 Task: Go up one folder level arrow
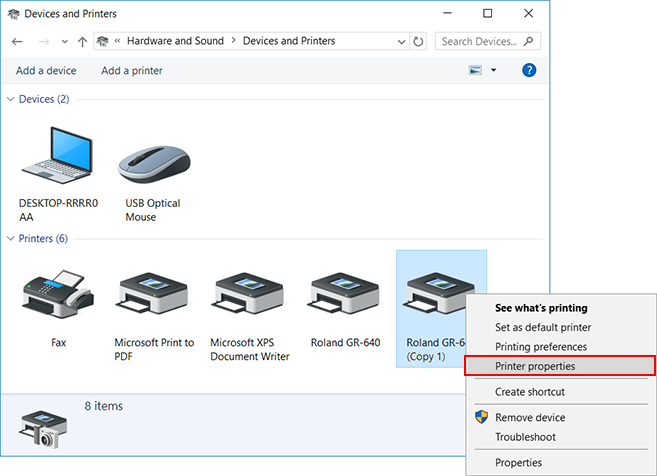click(x=82, y=41)
